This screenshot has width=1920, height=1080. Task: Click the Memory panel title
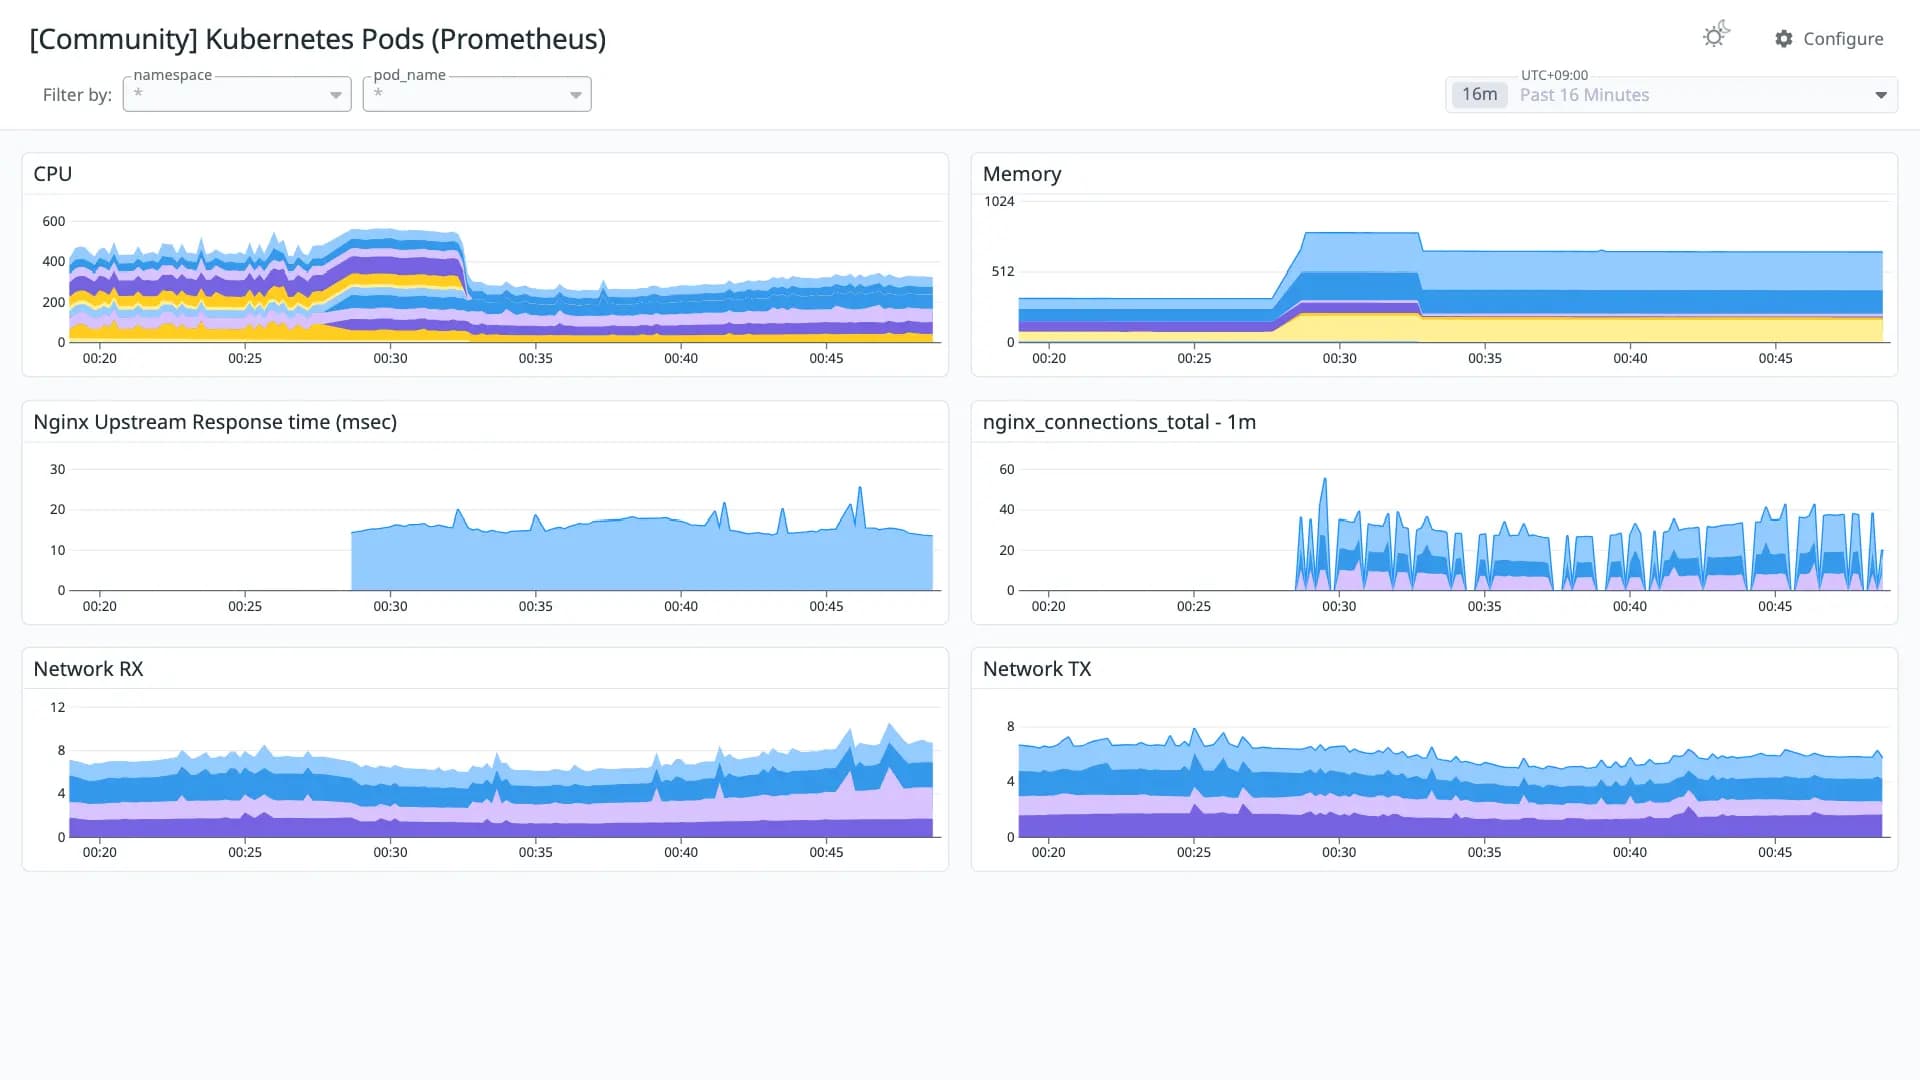(x=1022, y=174)
